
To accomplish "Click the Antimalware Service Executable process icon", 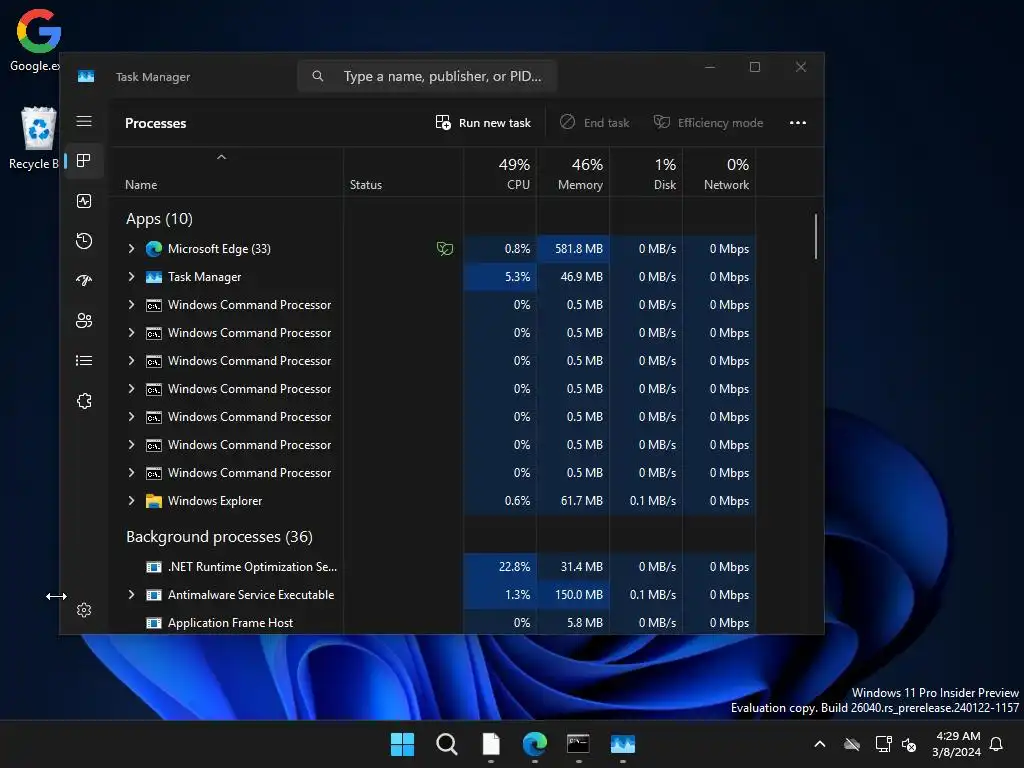I will point(153,595).
